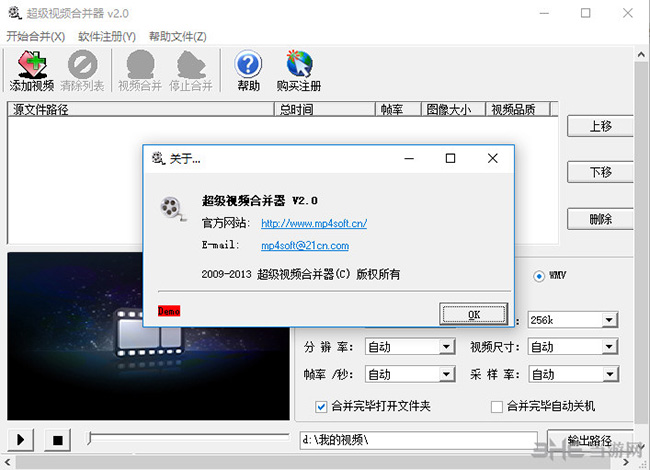Click the film reel icon in About dialog
The image size is (650, 470).
pyautogui.click(x=172, y=208)
